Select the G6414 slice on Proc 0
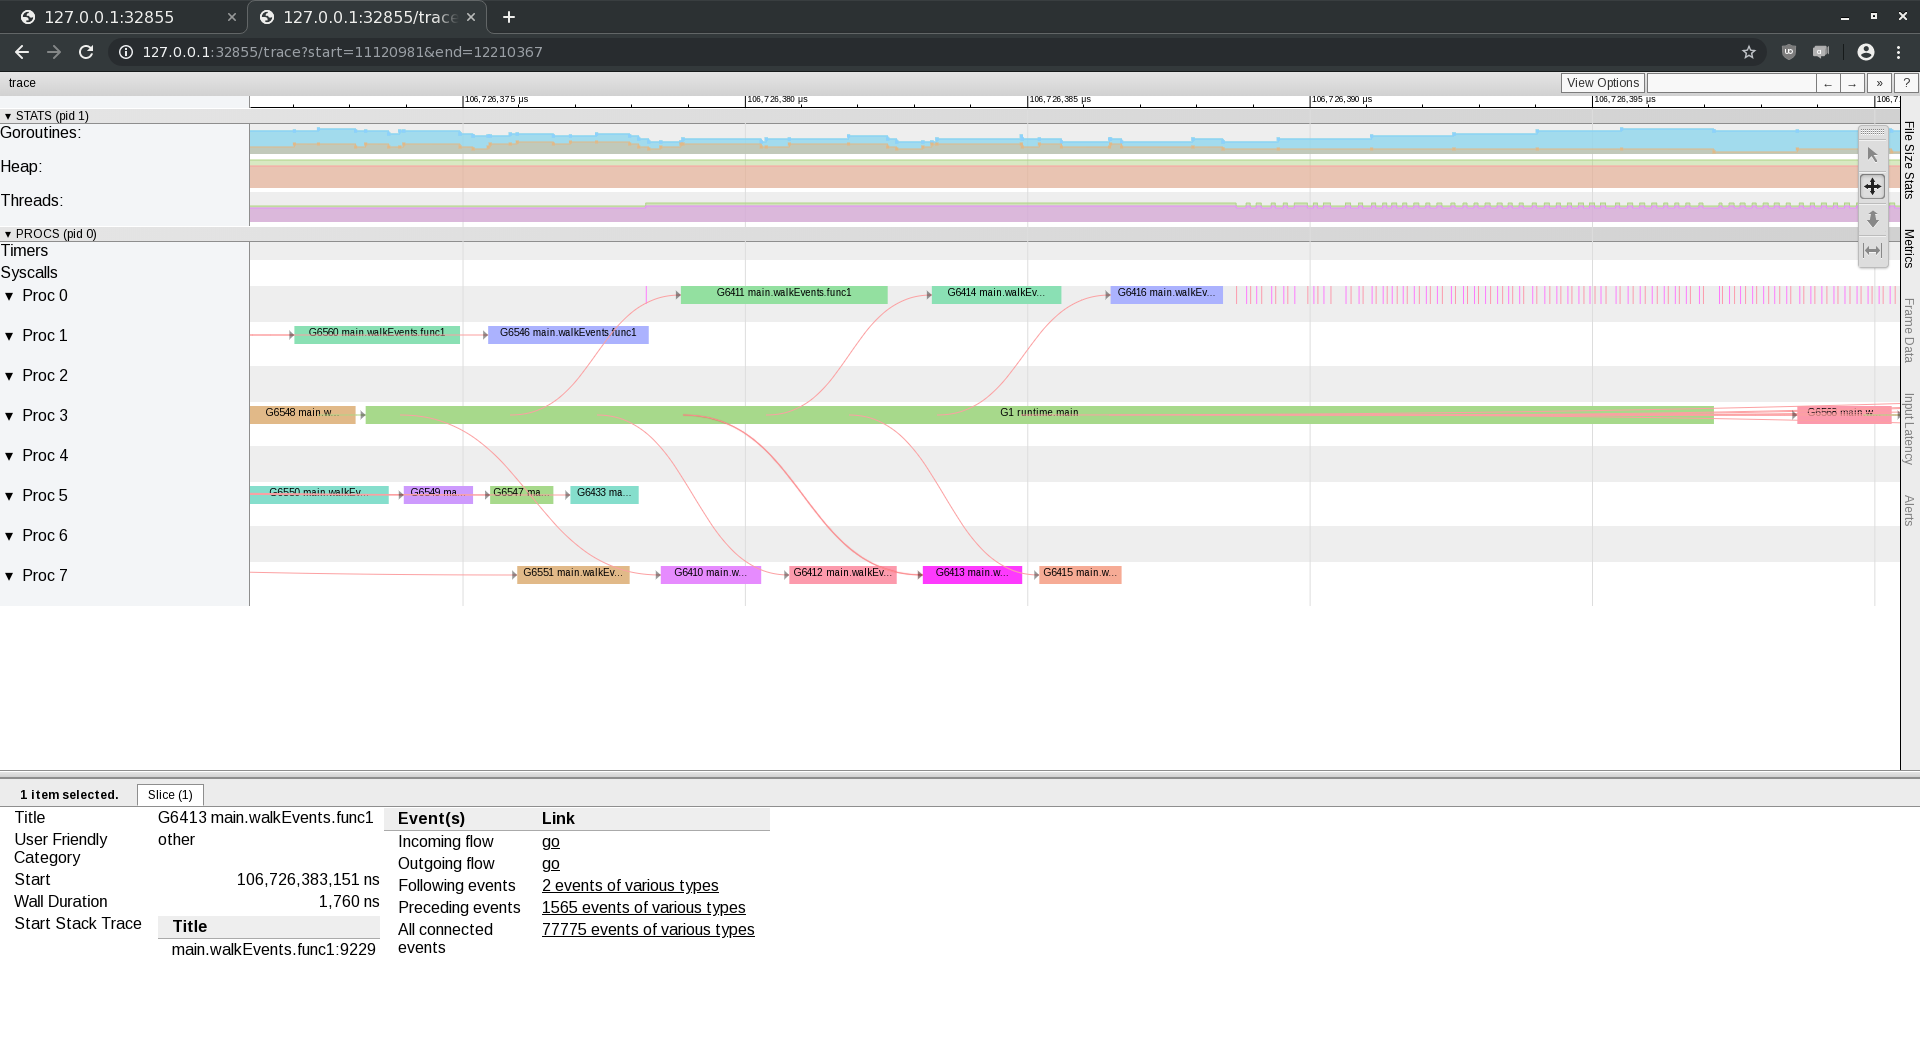 pos(996,294)
